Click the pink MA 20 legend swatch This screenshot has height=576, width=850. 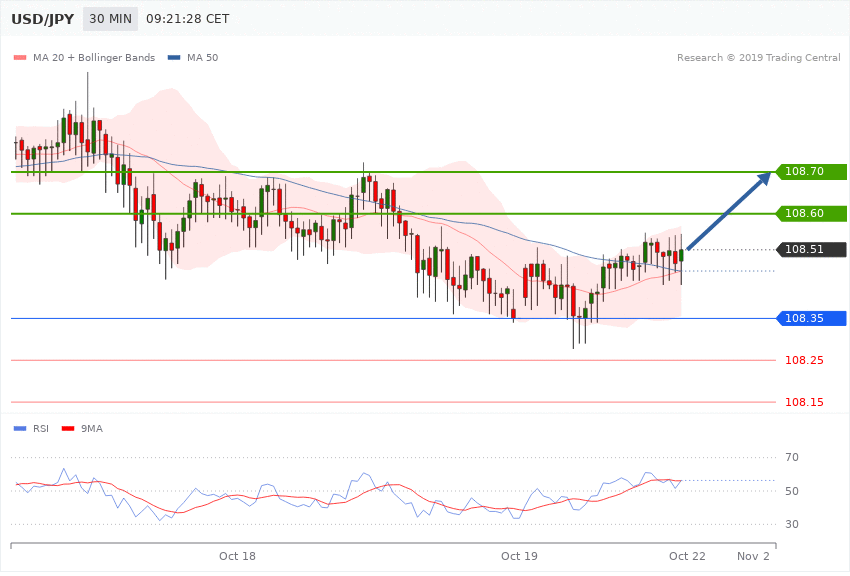(20, 57)
